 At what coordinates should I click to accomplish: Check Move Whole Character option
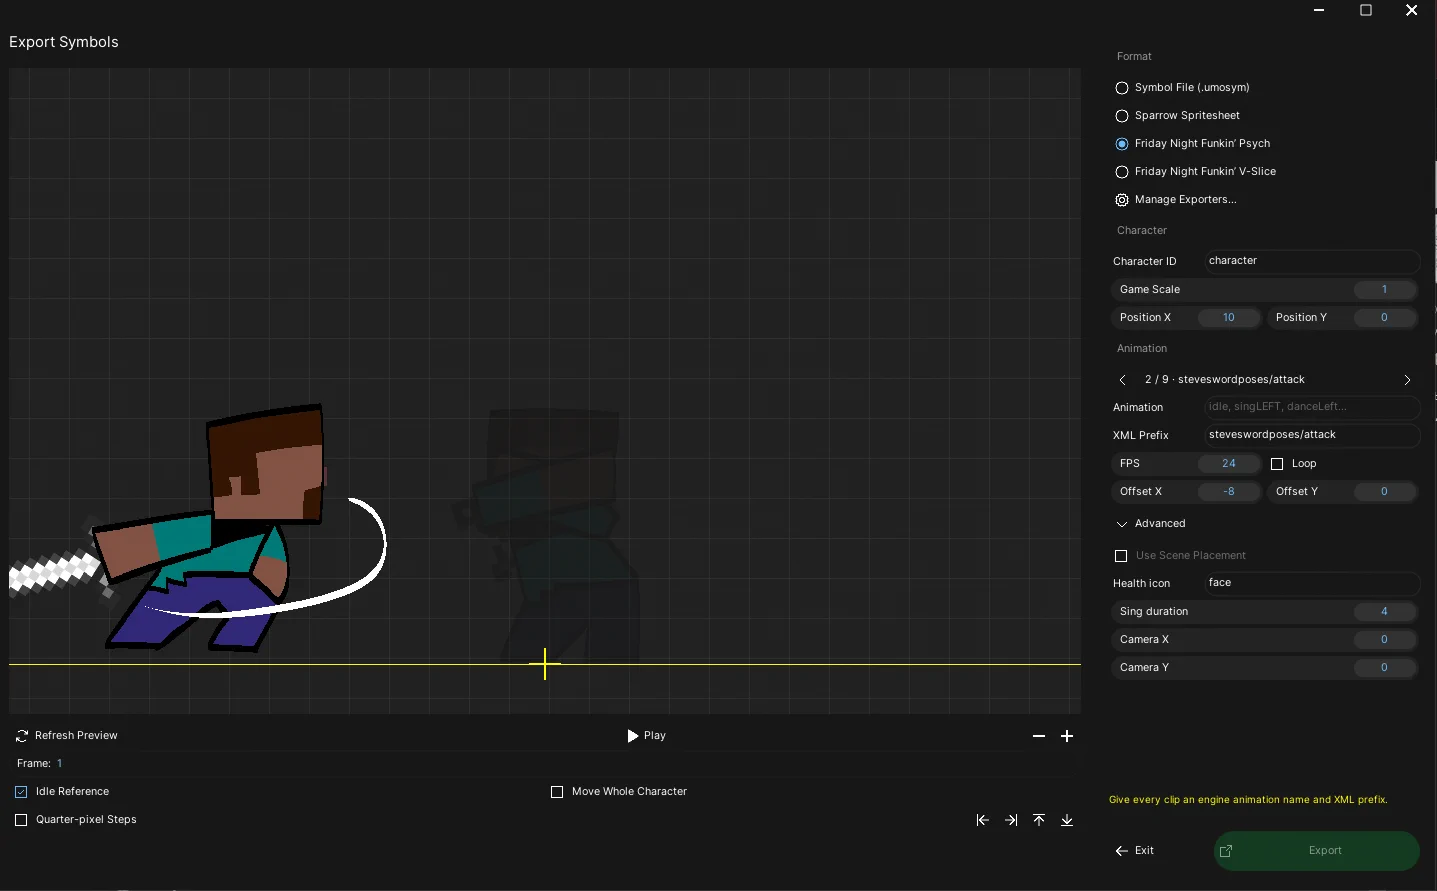(x=557, y=792)
